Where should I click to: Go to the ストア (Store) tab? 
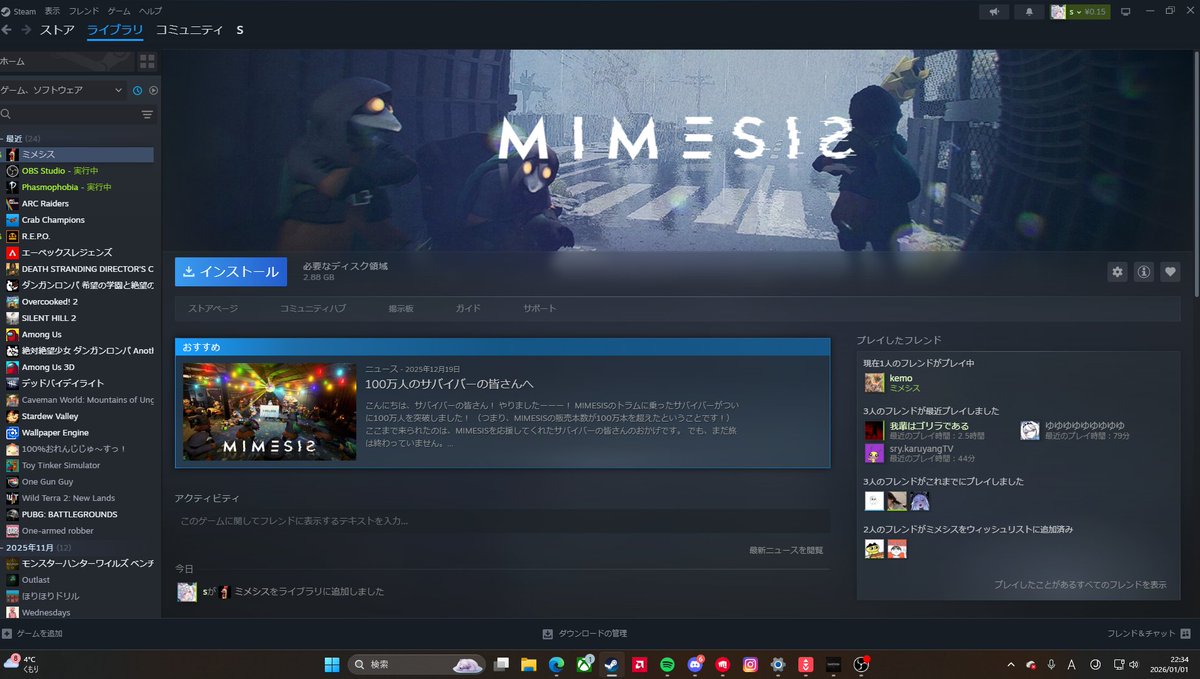pyautogui.click(x=57, y=30)
